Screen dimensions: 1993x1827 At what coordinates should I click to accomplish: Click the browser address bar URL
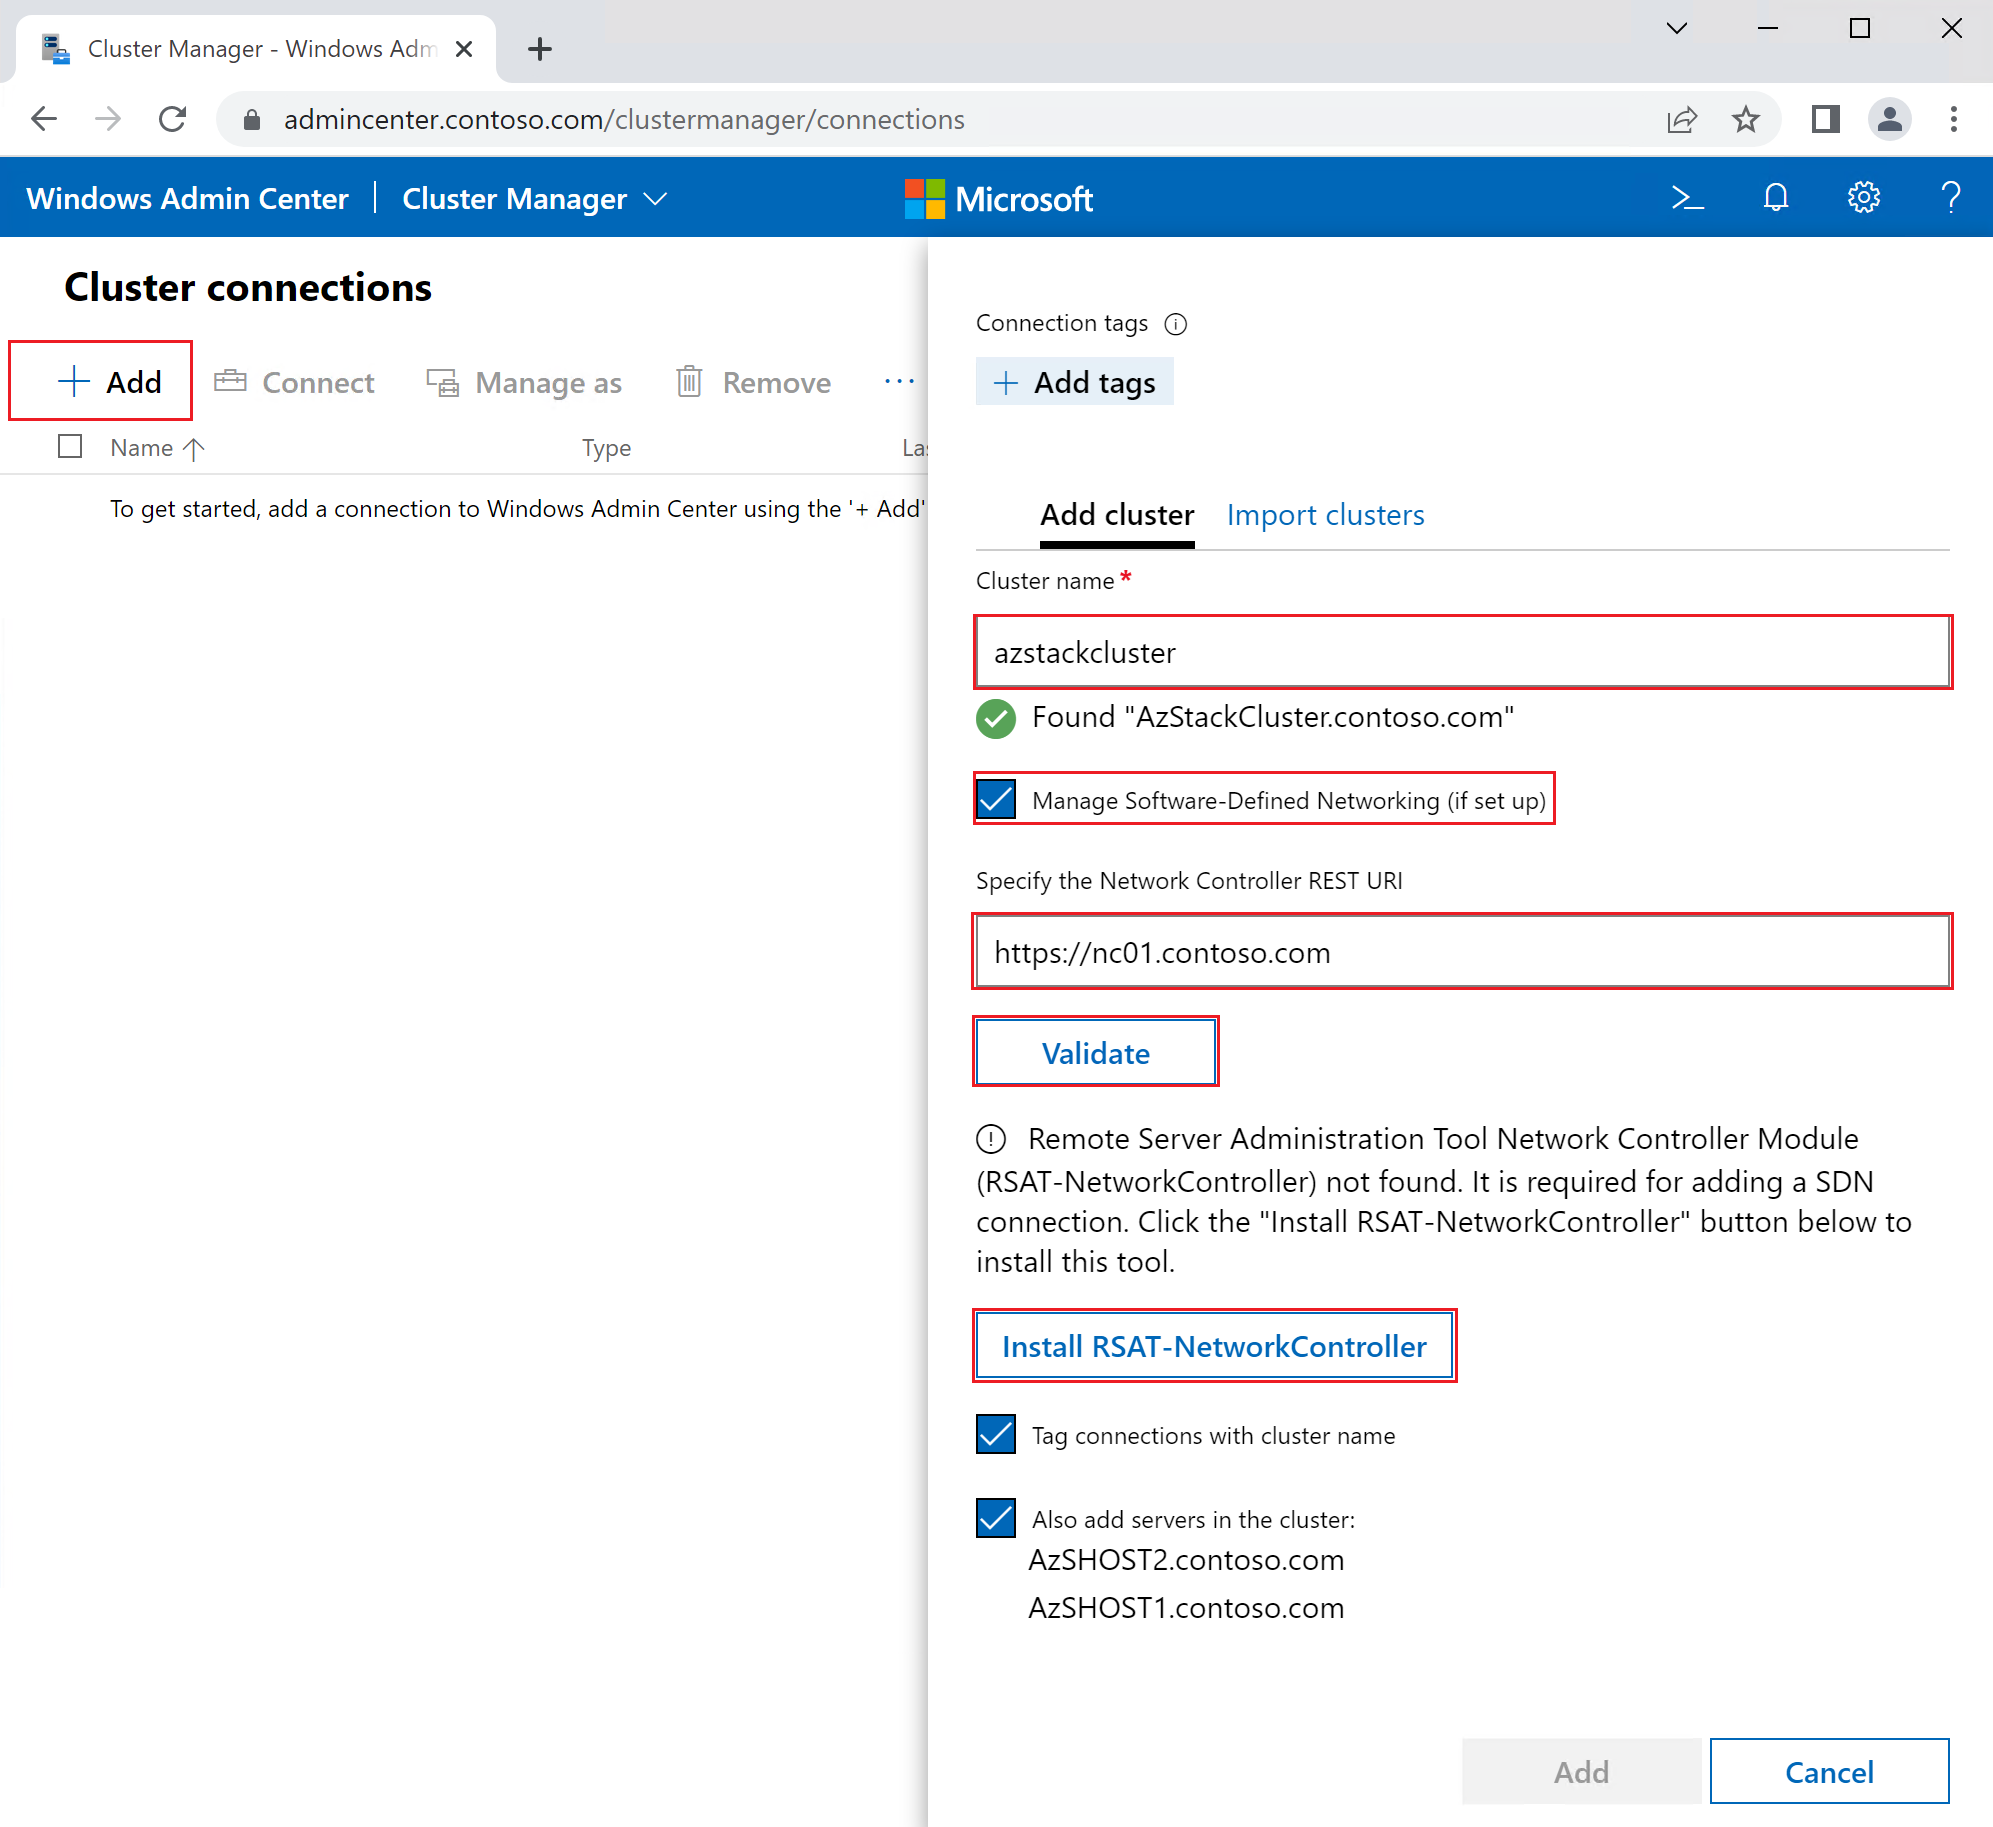(624, 119)
